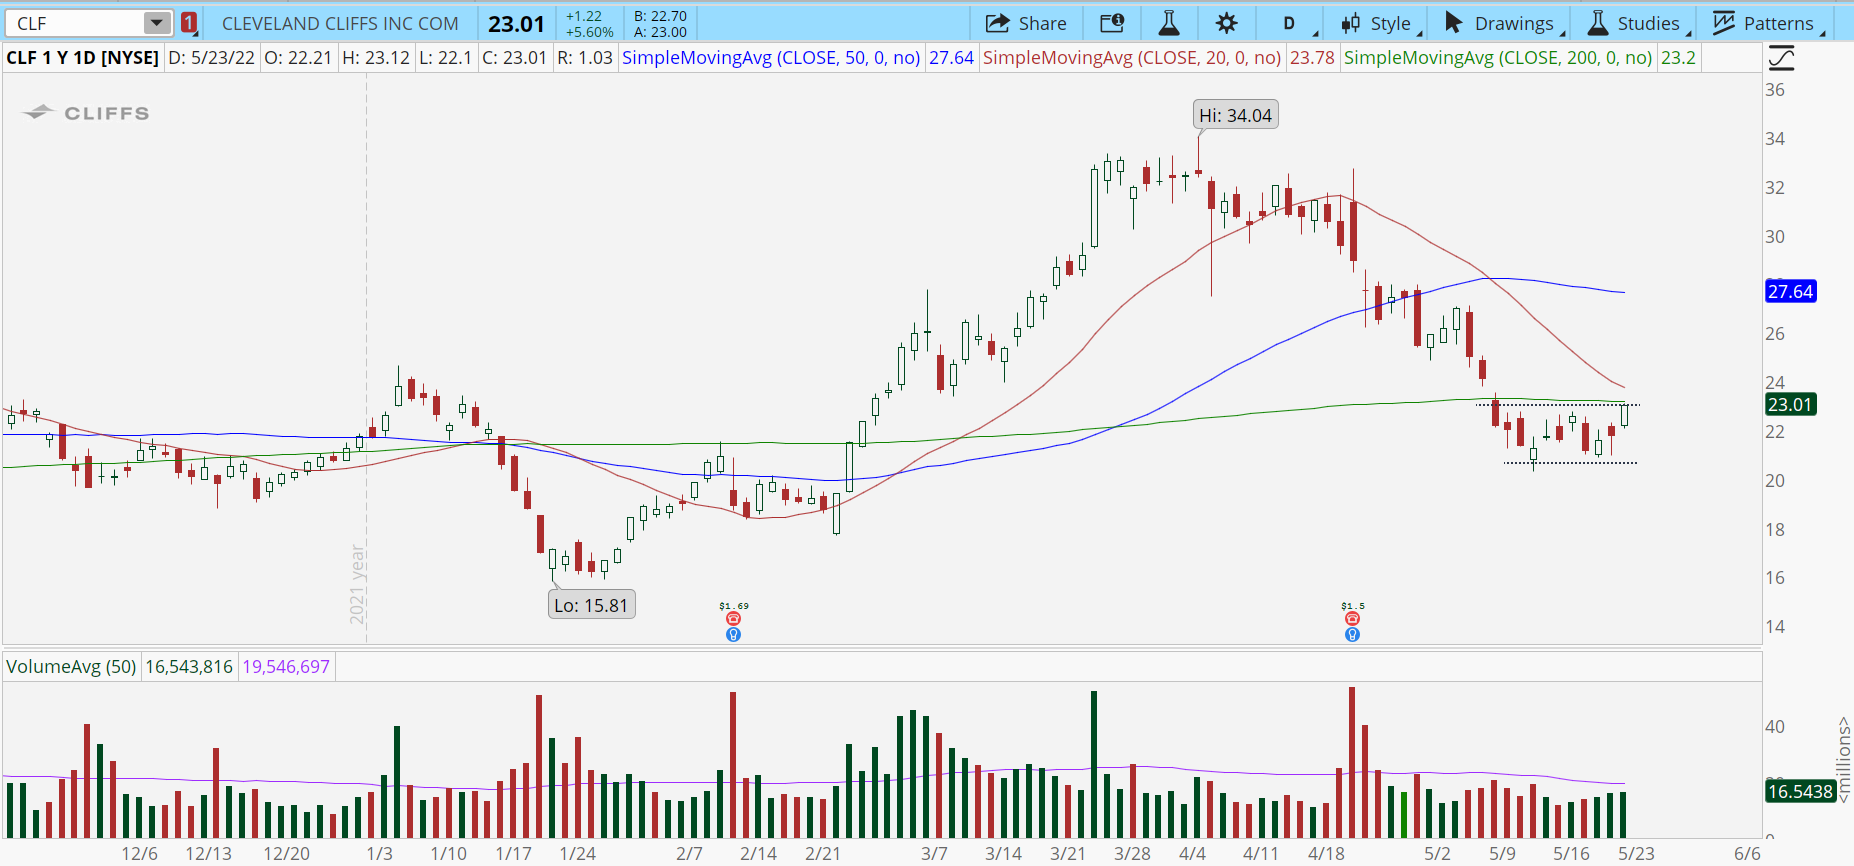The image size is (1854, 866).
Task: Click the $1.69 earnings estimate label
Action: [734, 606]
